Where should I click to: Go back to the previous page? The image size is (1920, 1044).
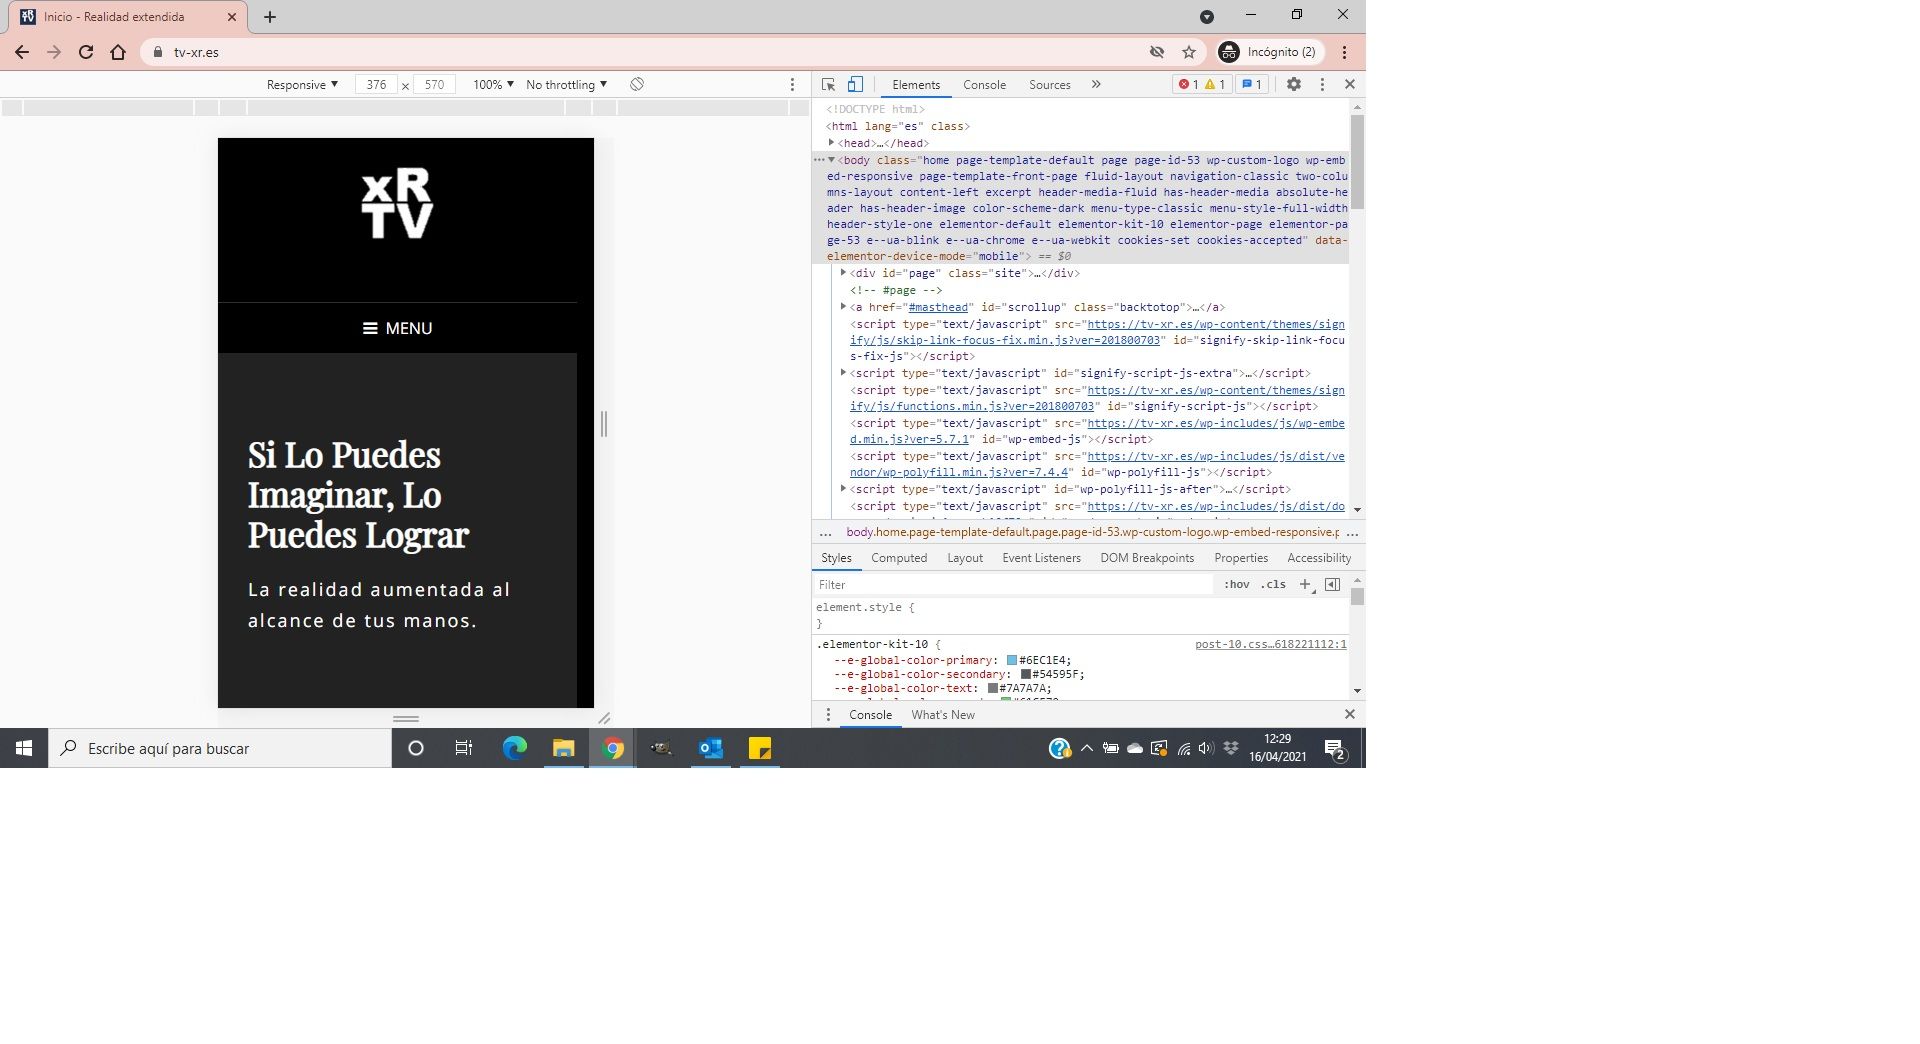coord(22,52)
